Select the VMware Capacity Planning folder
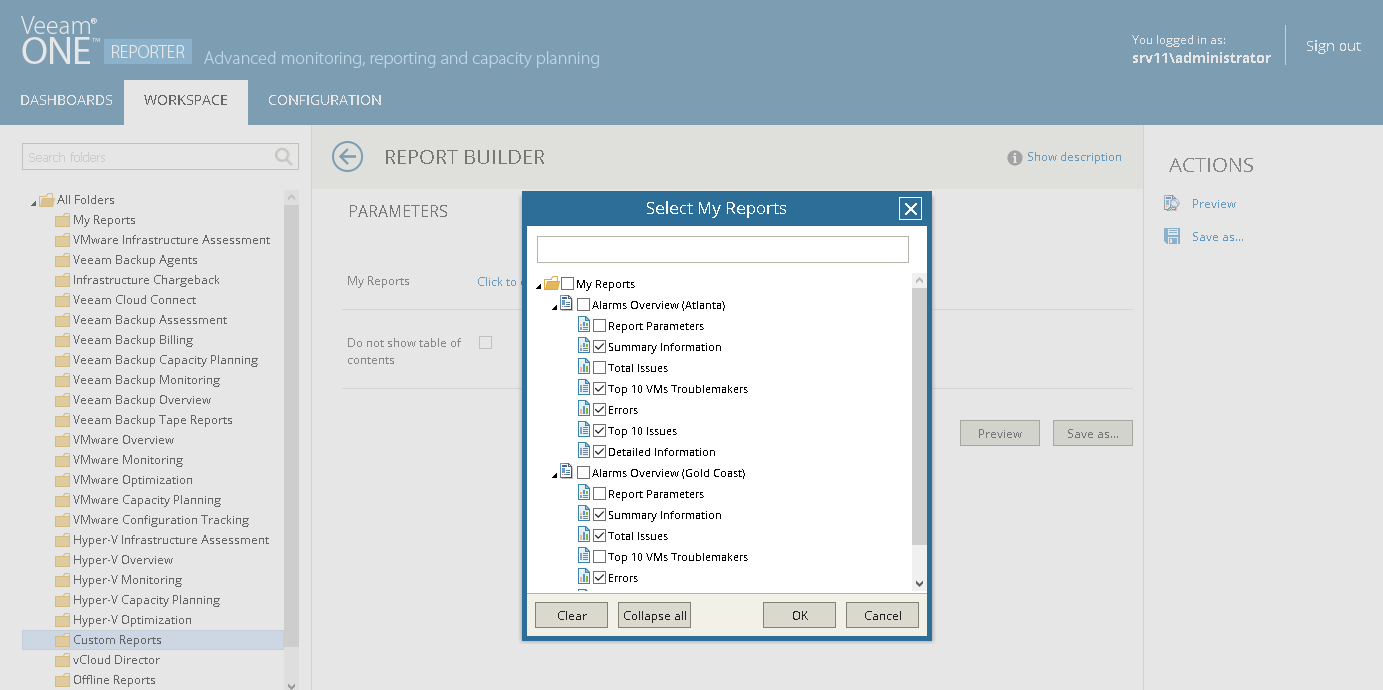The image size is (1383, 690). pyautogui.click(x=147, y=500)
